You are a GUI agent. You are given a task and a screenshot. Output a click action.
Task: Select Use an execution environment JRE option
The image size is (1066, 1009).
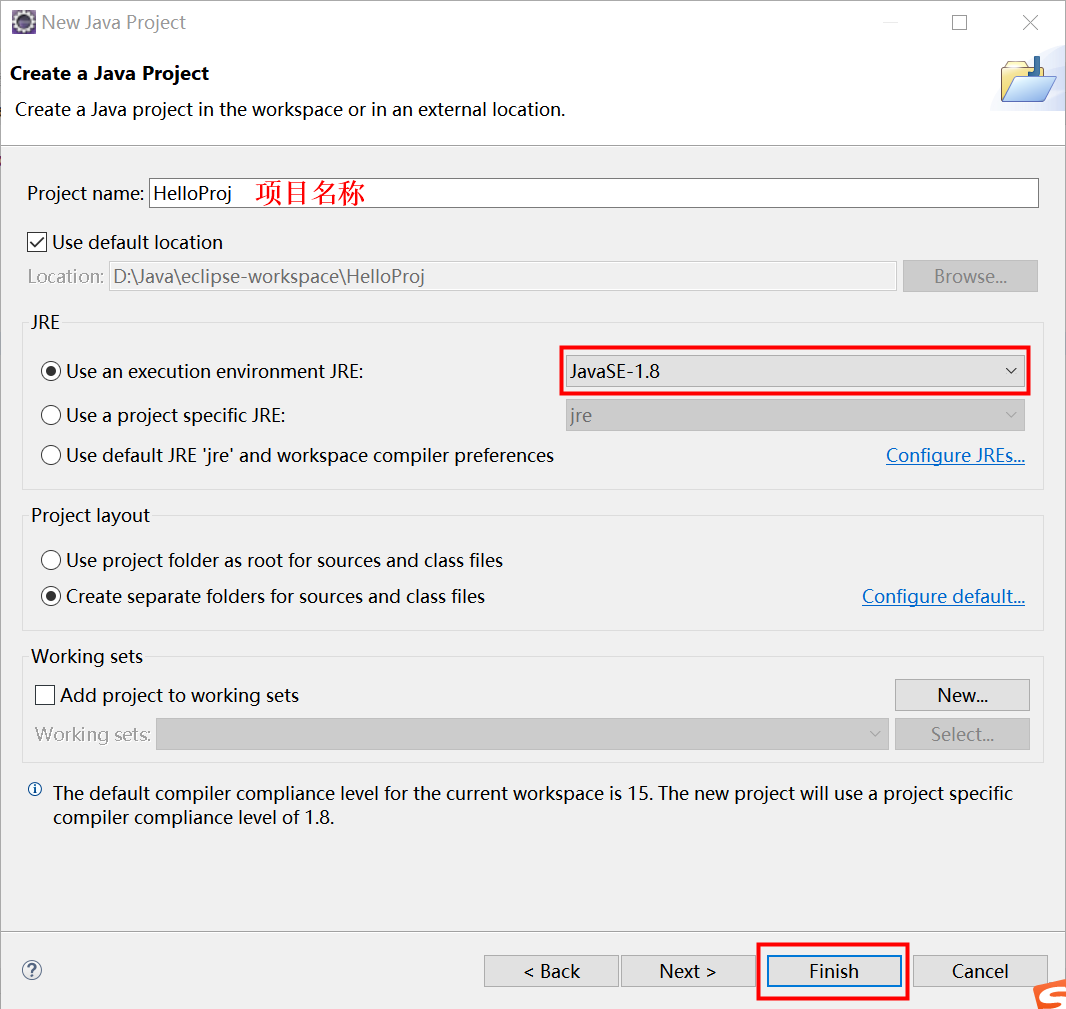[51, 371]
